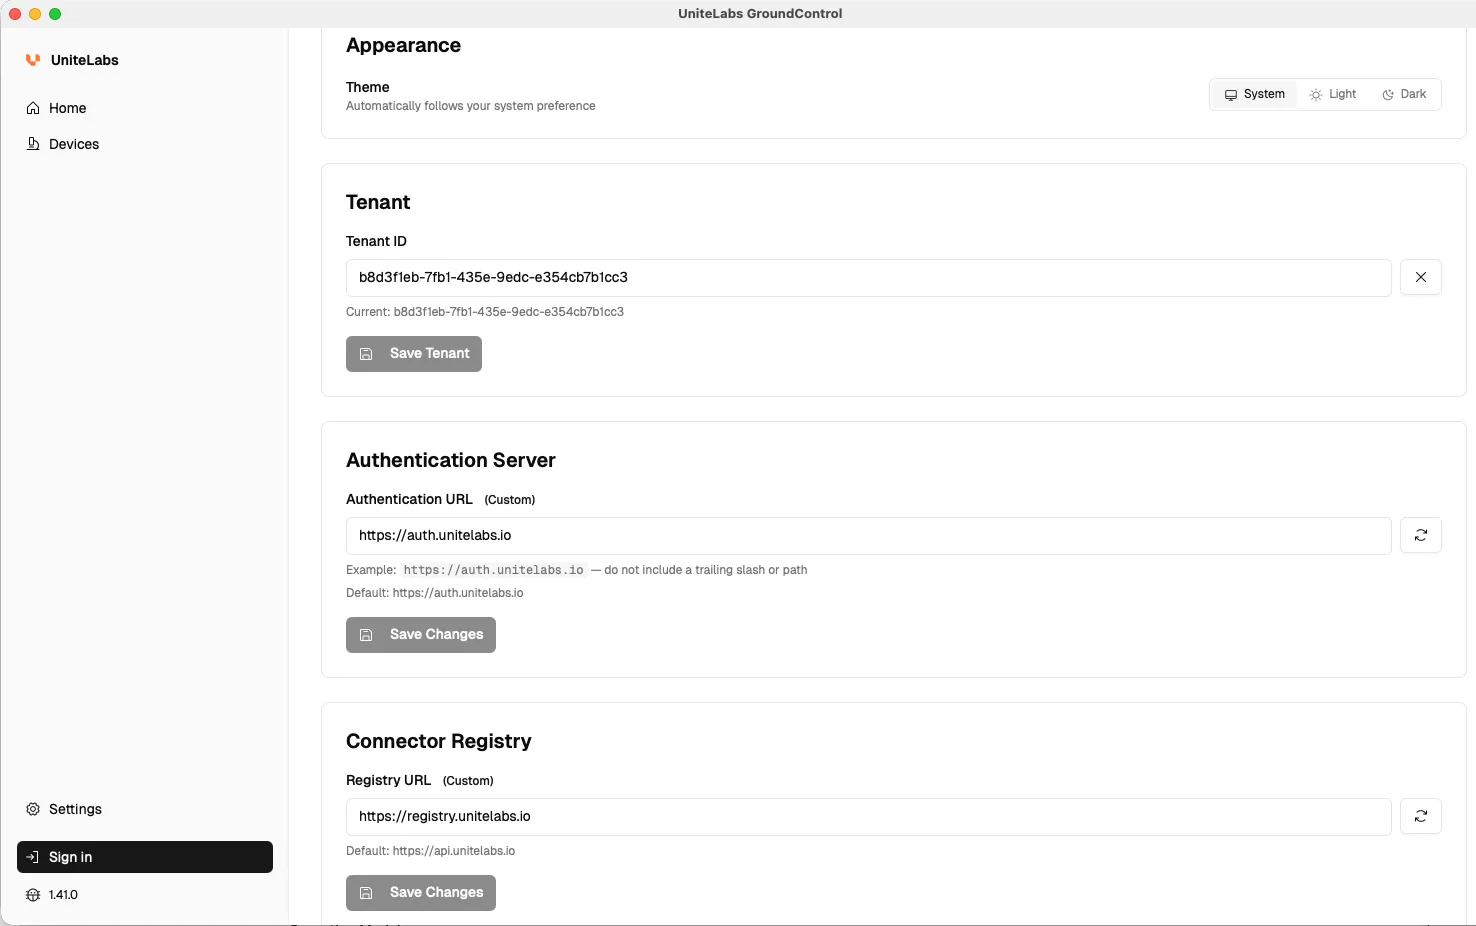The image size is (1476, 926).
Task: Click the version globe icon
Action: pos(33,895)
